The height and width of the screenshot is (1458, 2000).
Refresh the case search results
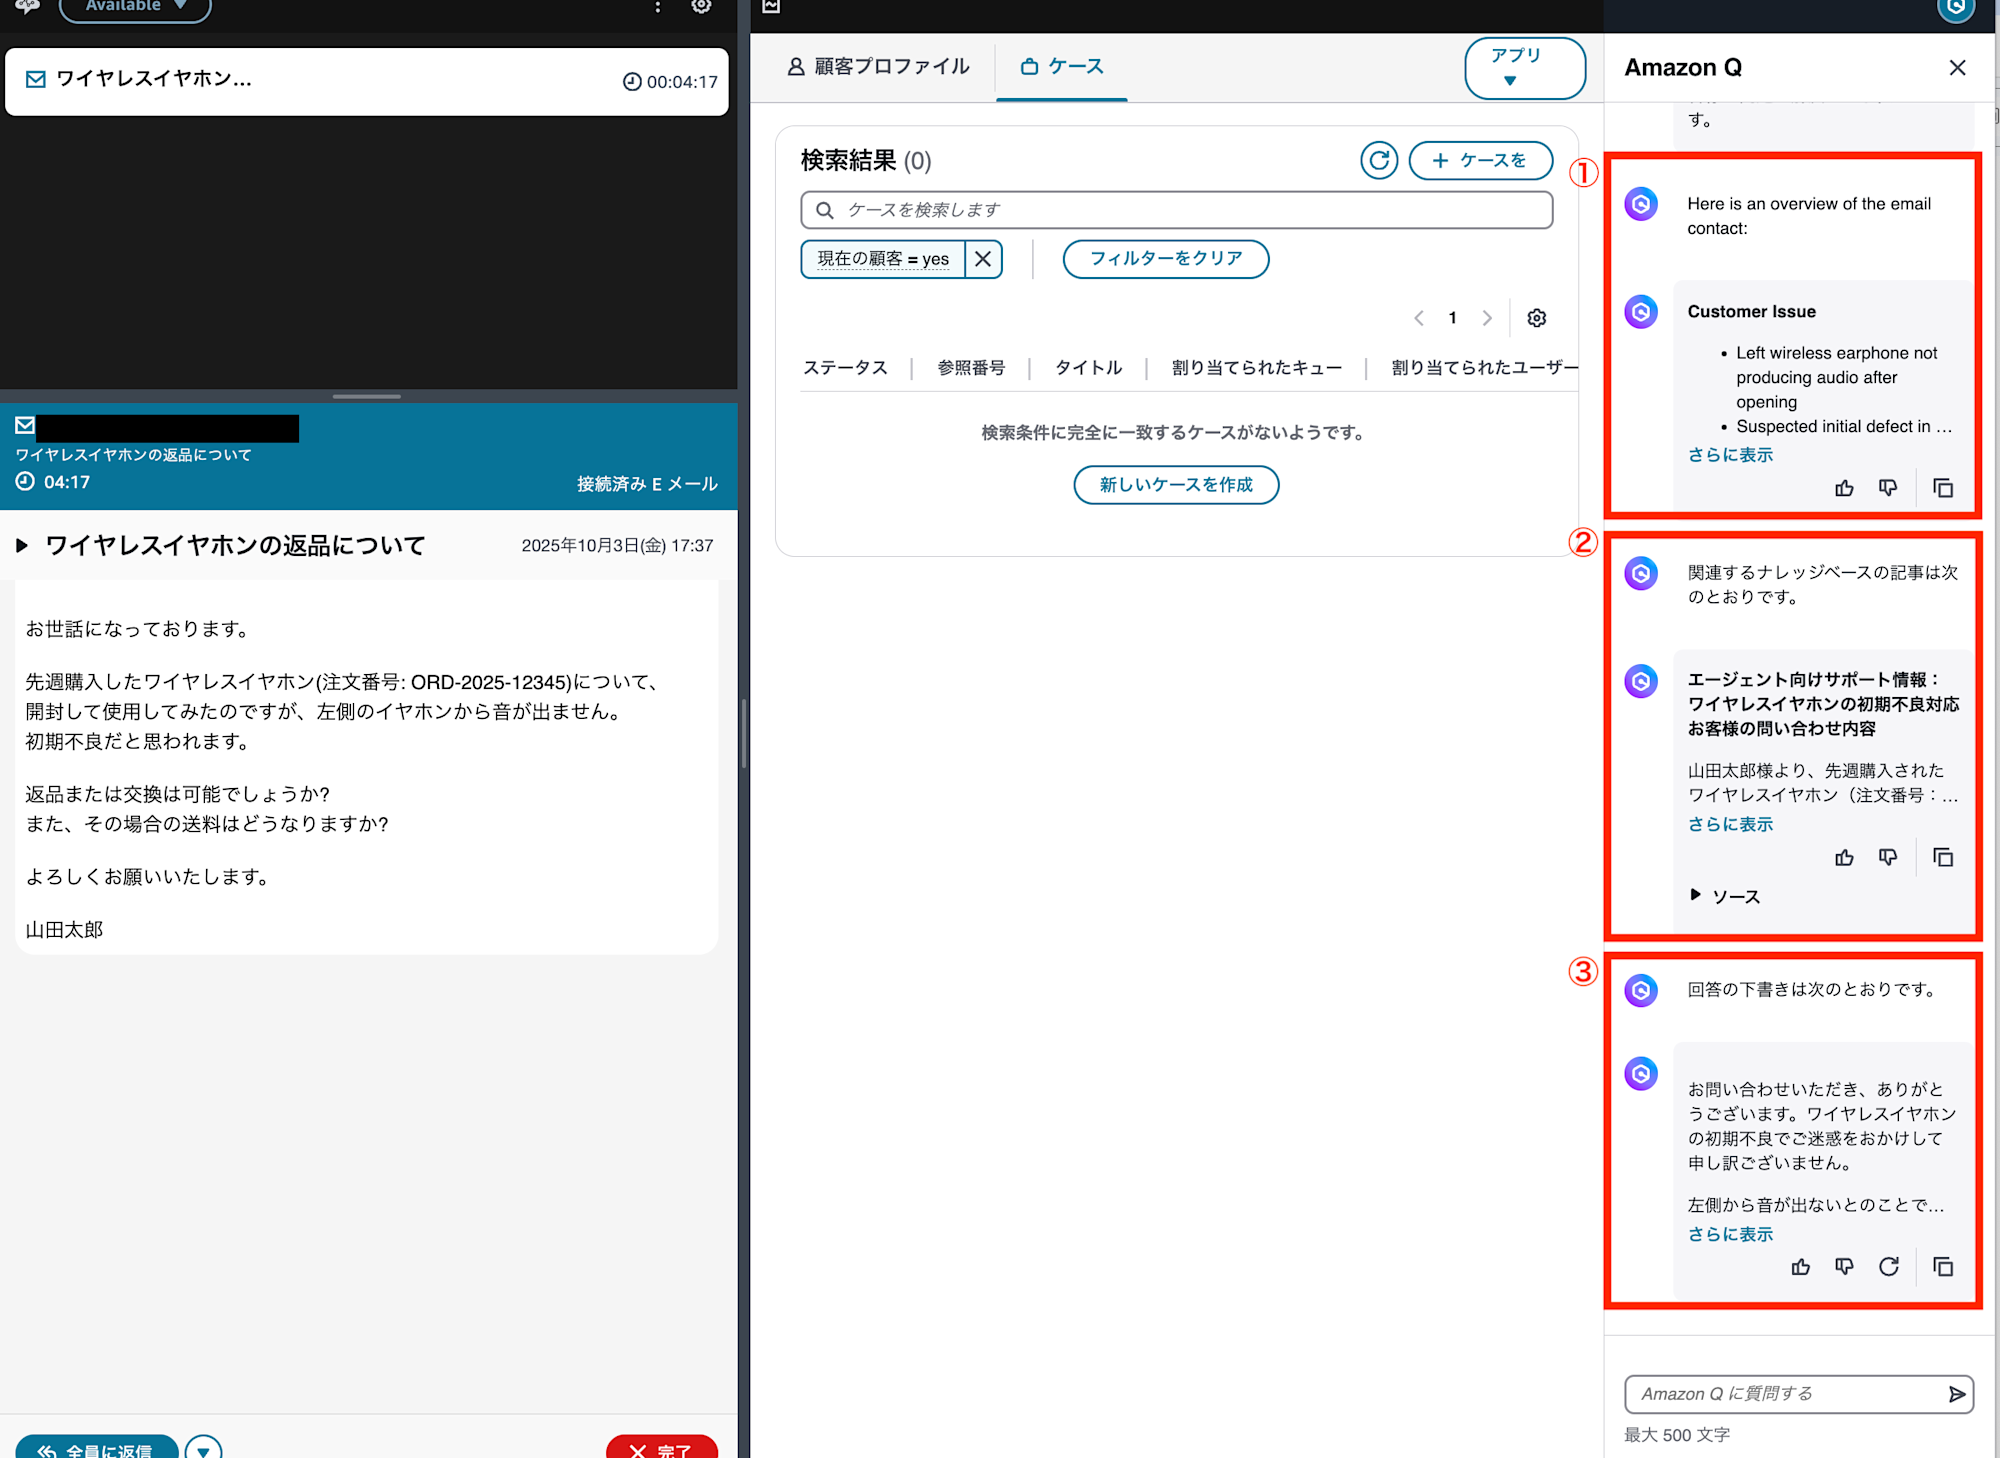click(x=1378, y=160)
